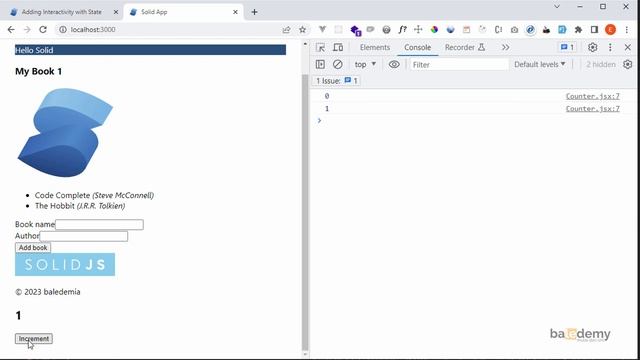Open the JavaScript context top dropdown
The height and width of the screenshot is (360, 640).
365,64
